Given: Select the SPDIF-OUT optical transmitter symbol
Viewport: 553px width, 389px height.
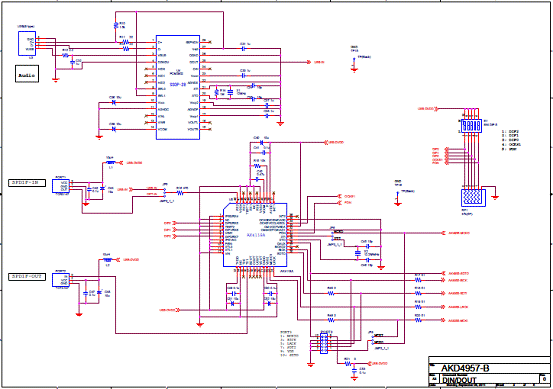Looking at the screenshot, I should [61, 280].
